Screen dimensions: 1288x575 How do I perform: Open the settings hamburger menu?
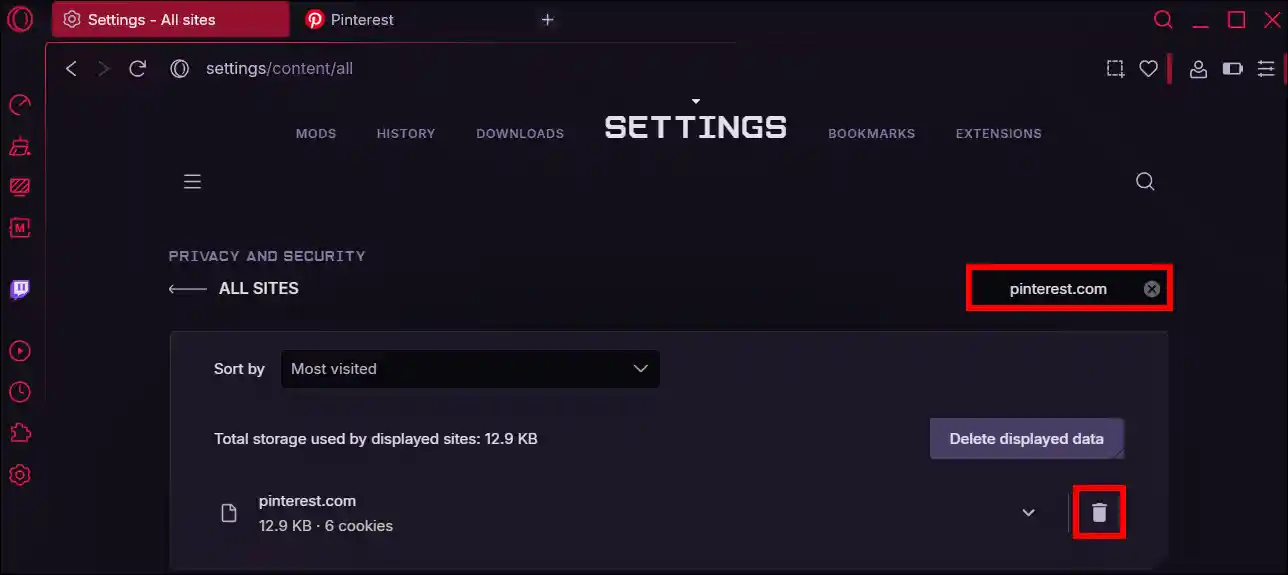(193, 181)
